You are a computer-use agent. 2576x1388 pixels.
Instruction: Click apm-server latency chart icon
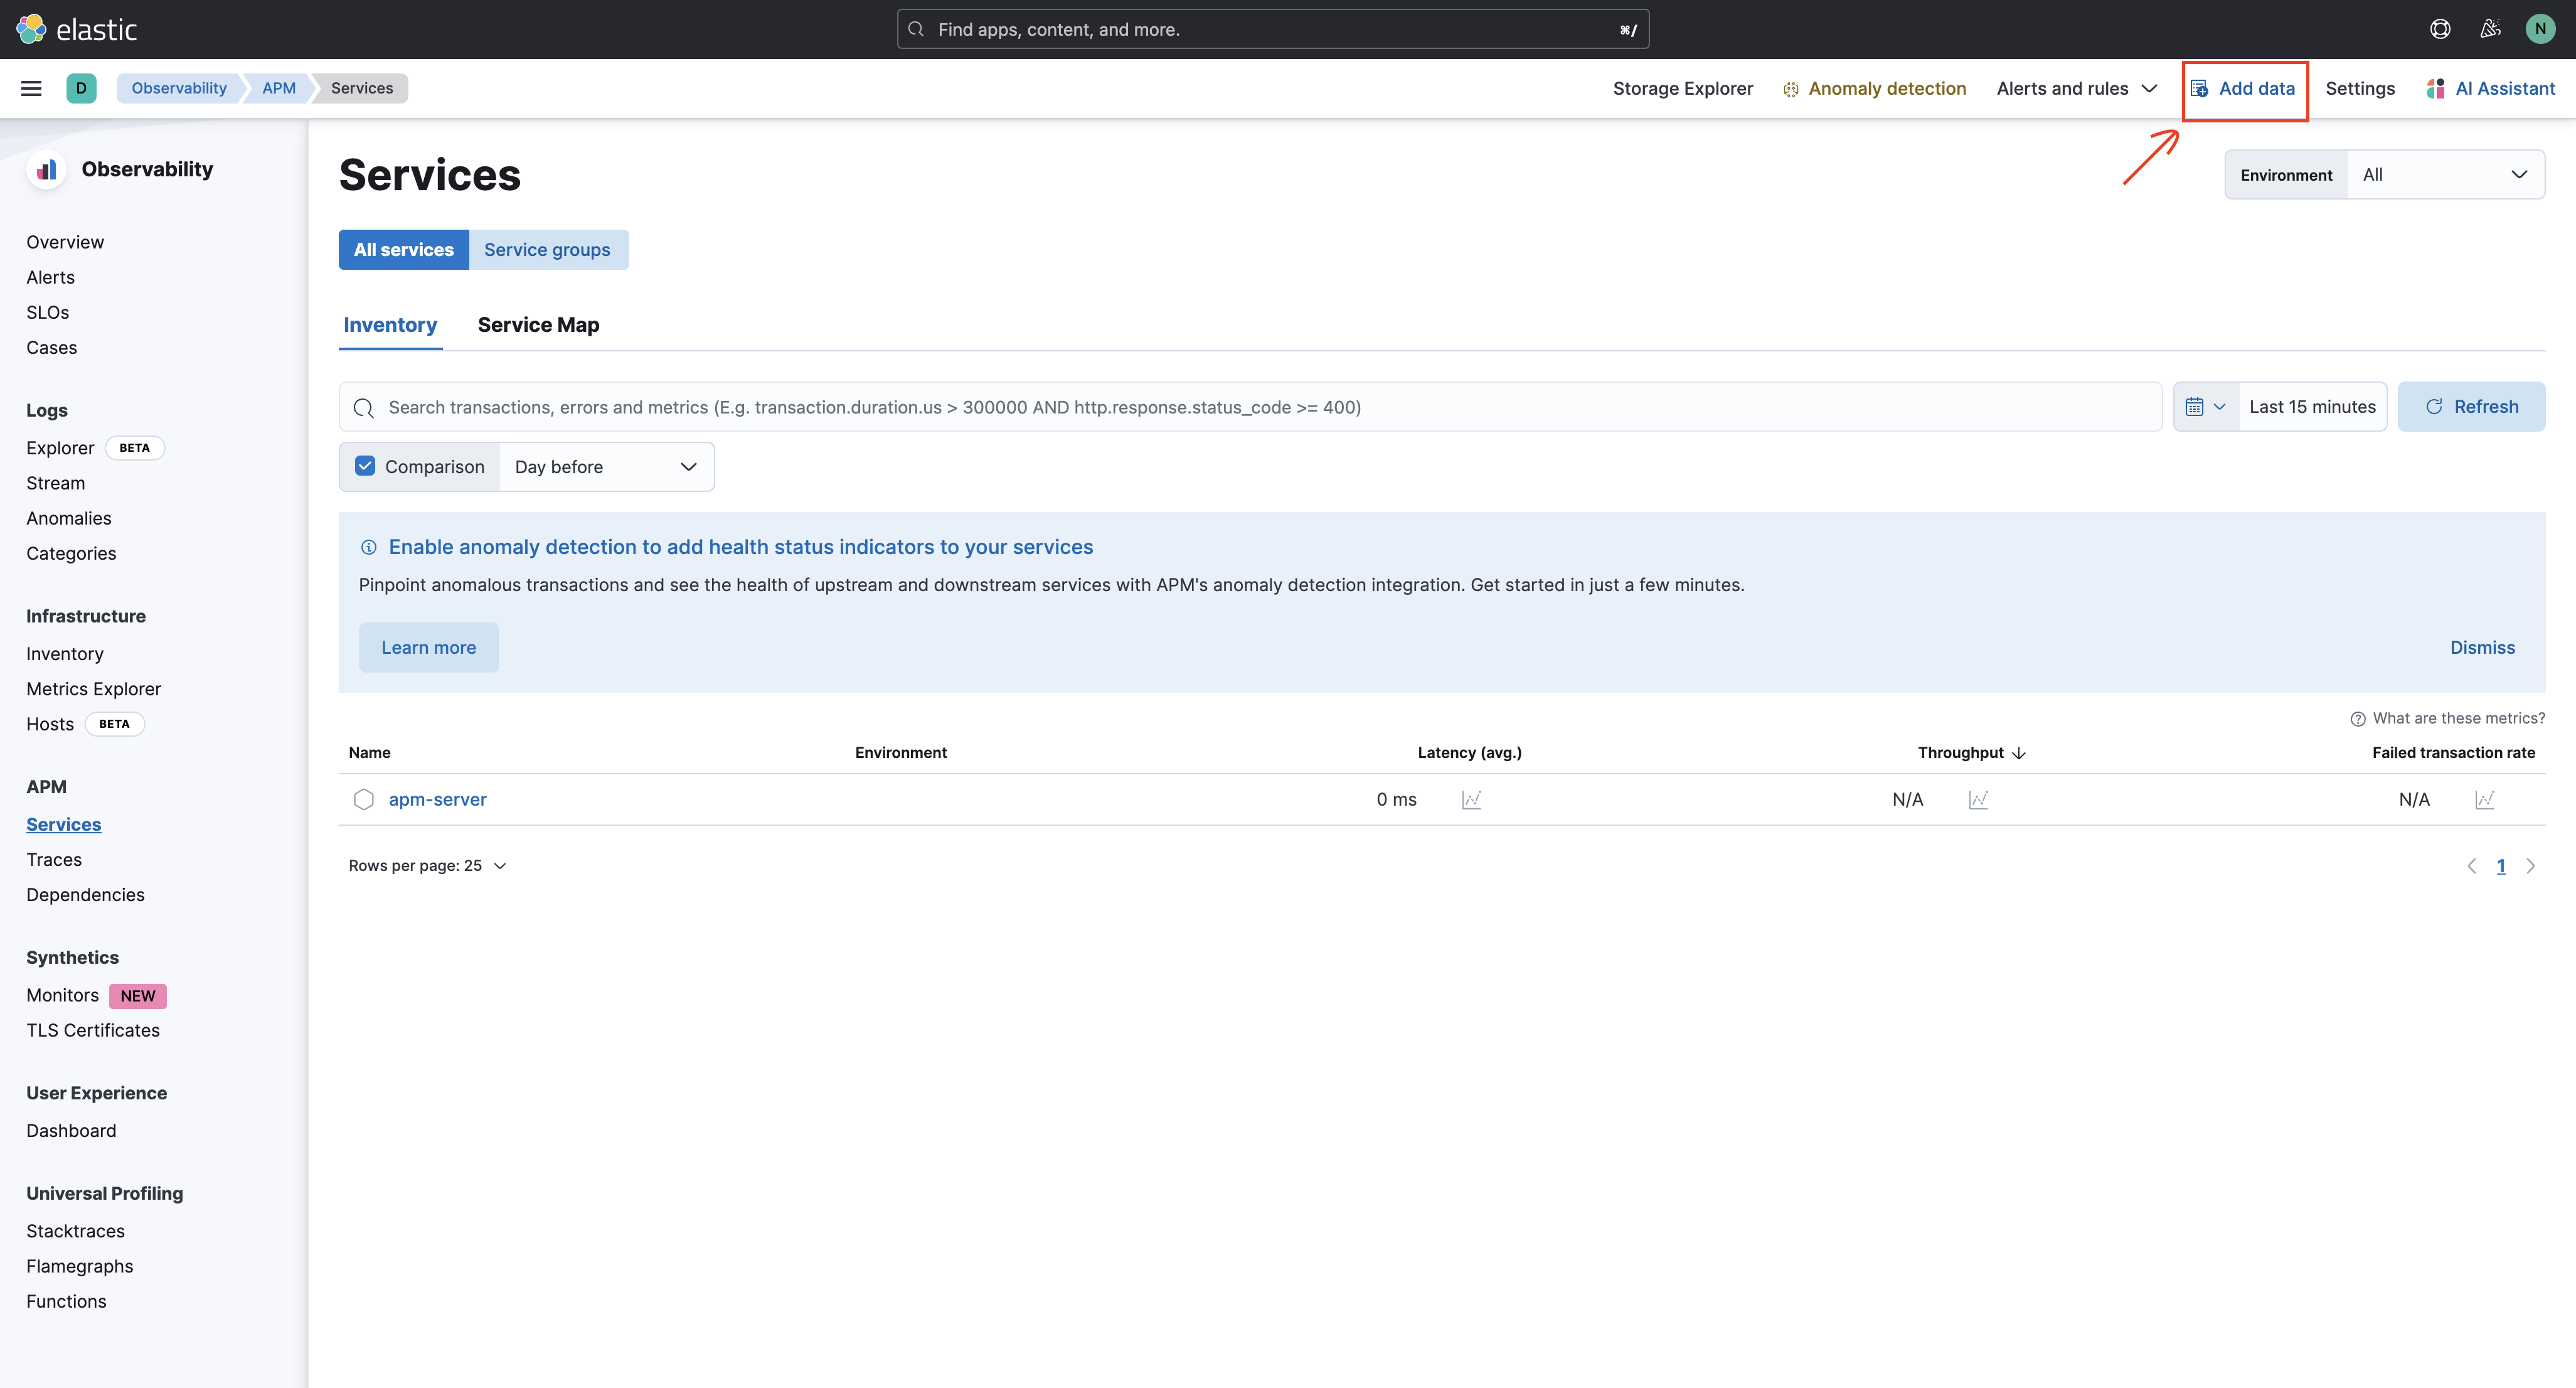click(x=1471, y=799)
